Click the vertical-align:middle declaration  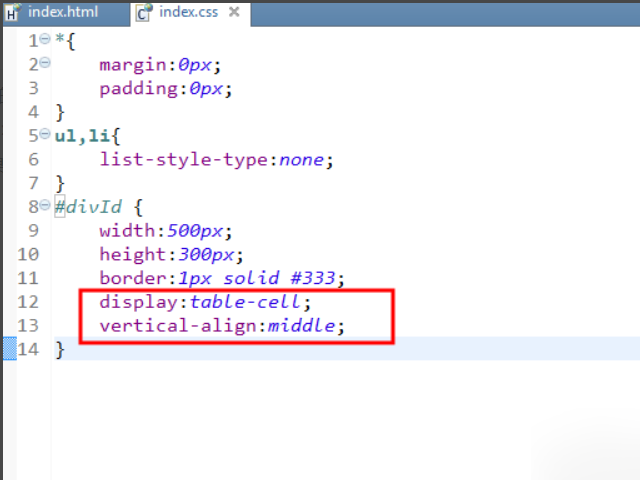[x=222, y=326]
